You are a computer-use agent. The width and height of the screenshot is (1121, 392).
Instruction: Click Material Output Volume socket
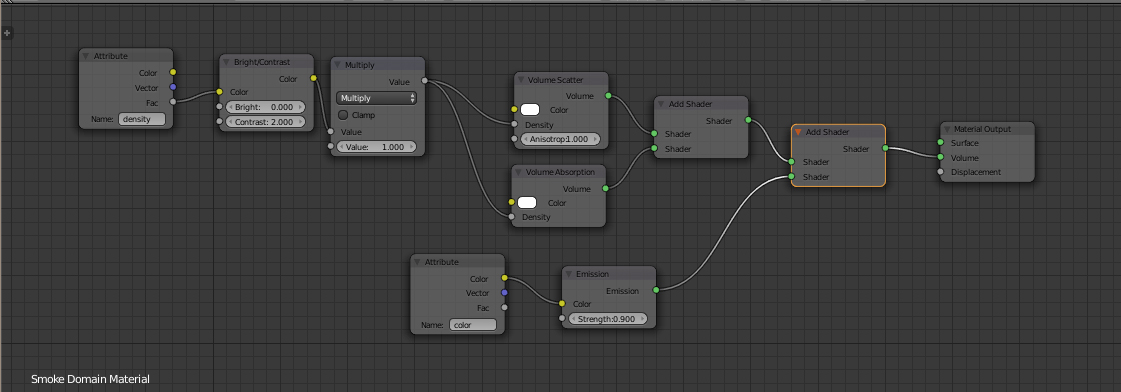coord(941,157)
